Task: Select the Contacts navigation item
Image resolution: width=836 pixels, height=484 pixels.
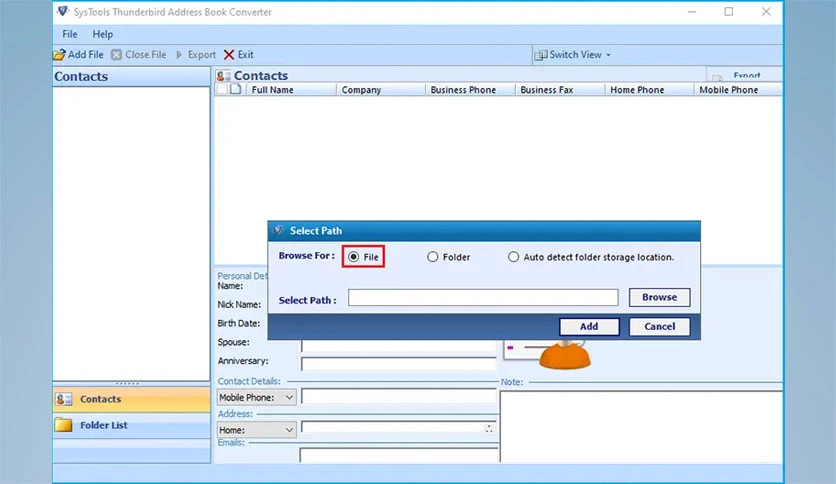Action: 132,399
